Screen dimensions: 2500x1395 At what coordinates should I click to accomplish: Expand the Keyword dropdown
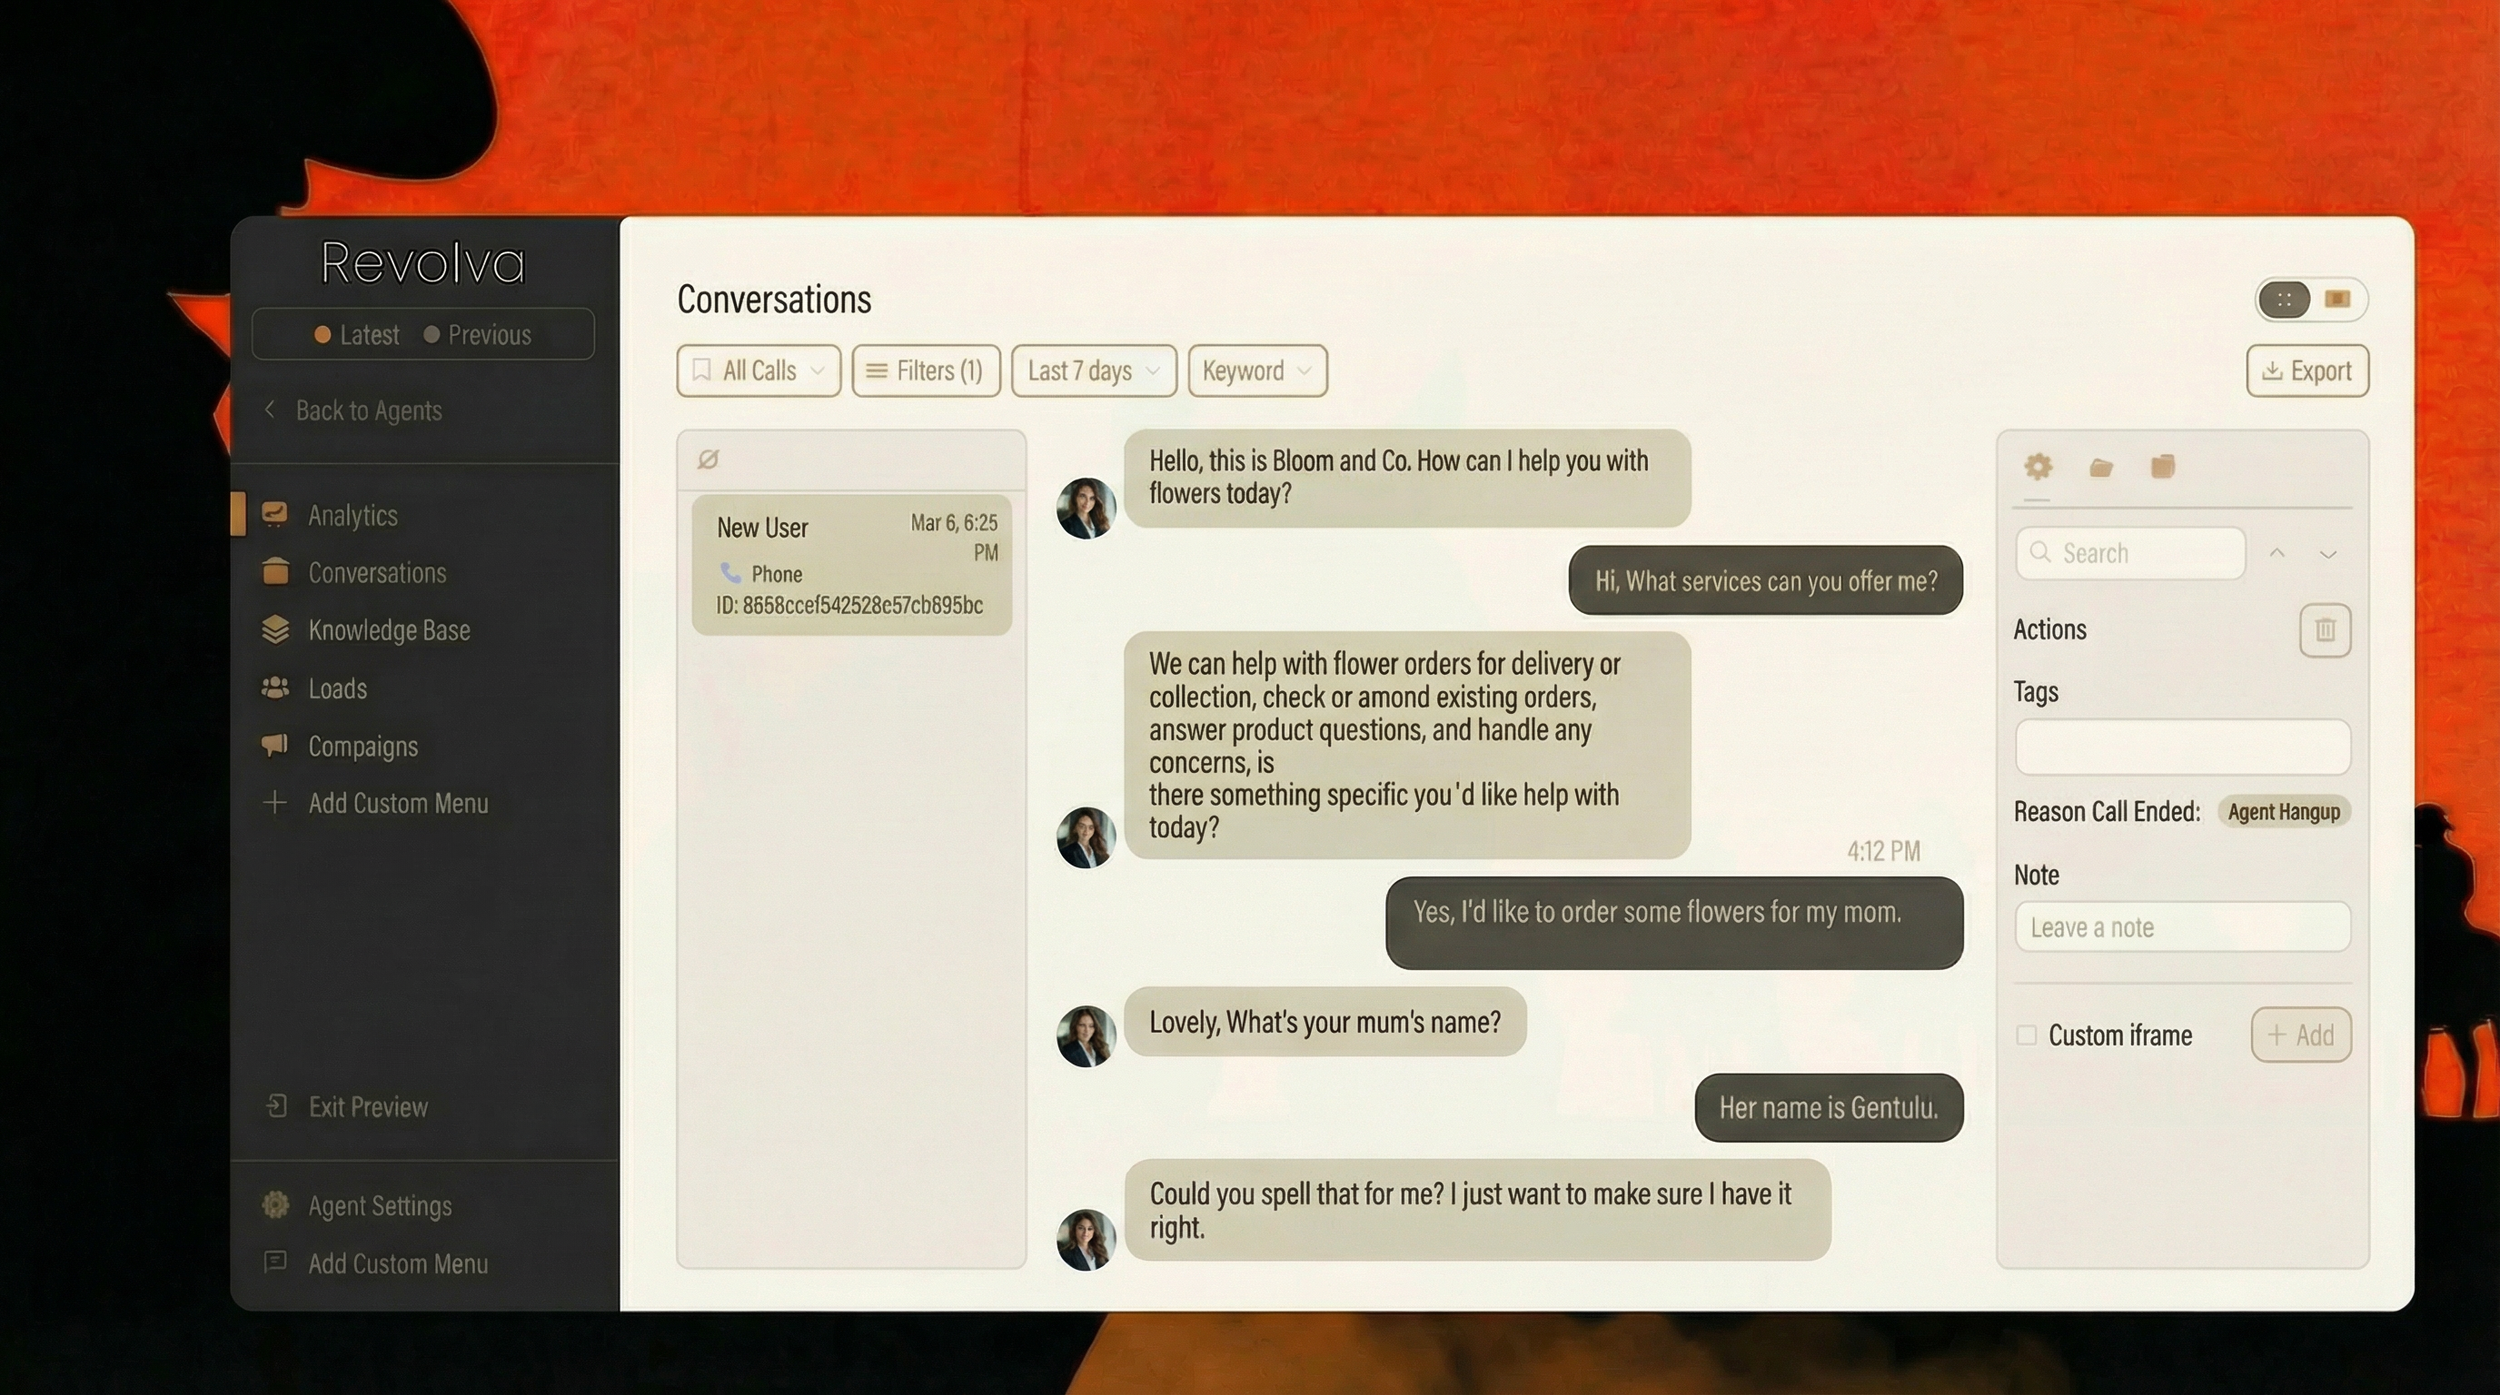coord(1257,371)
